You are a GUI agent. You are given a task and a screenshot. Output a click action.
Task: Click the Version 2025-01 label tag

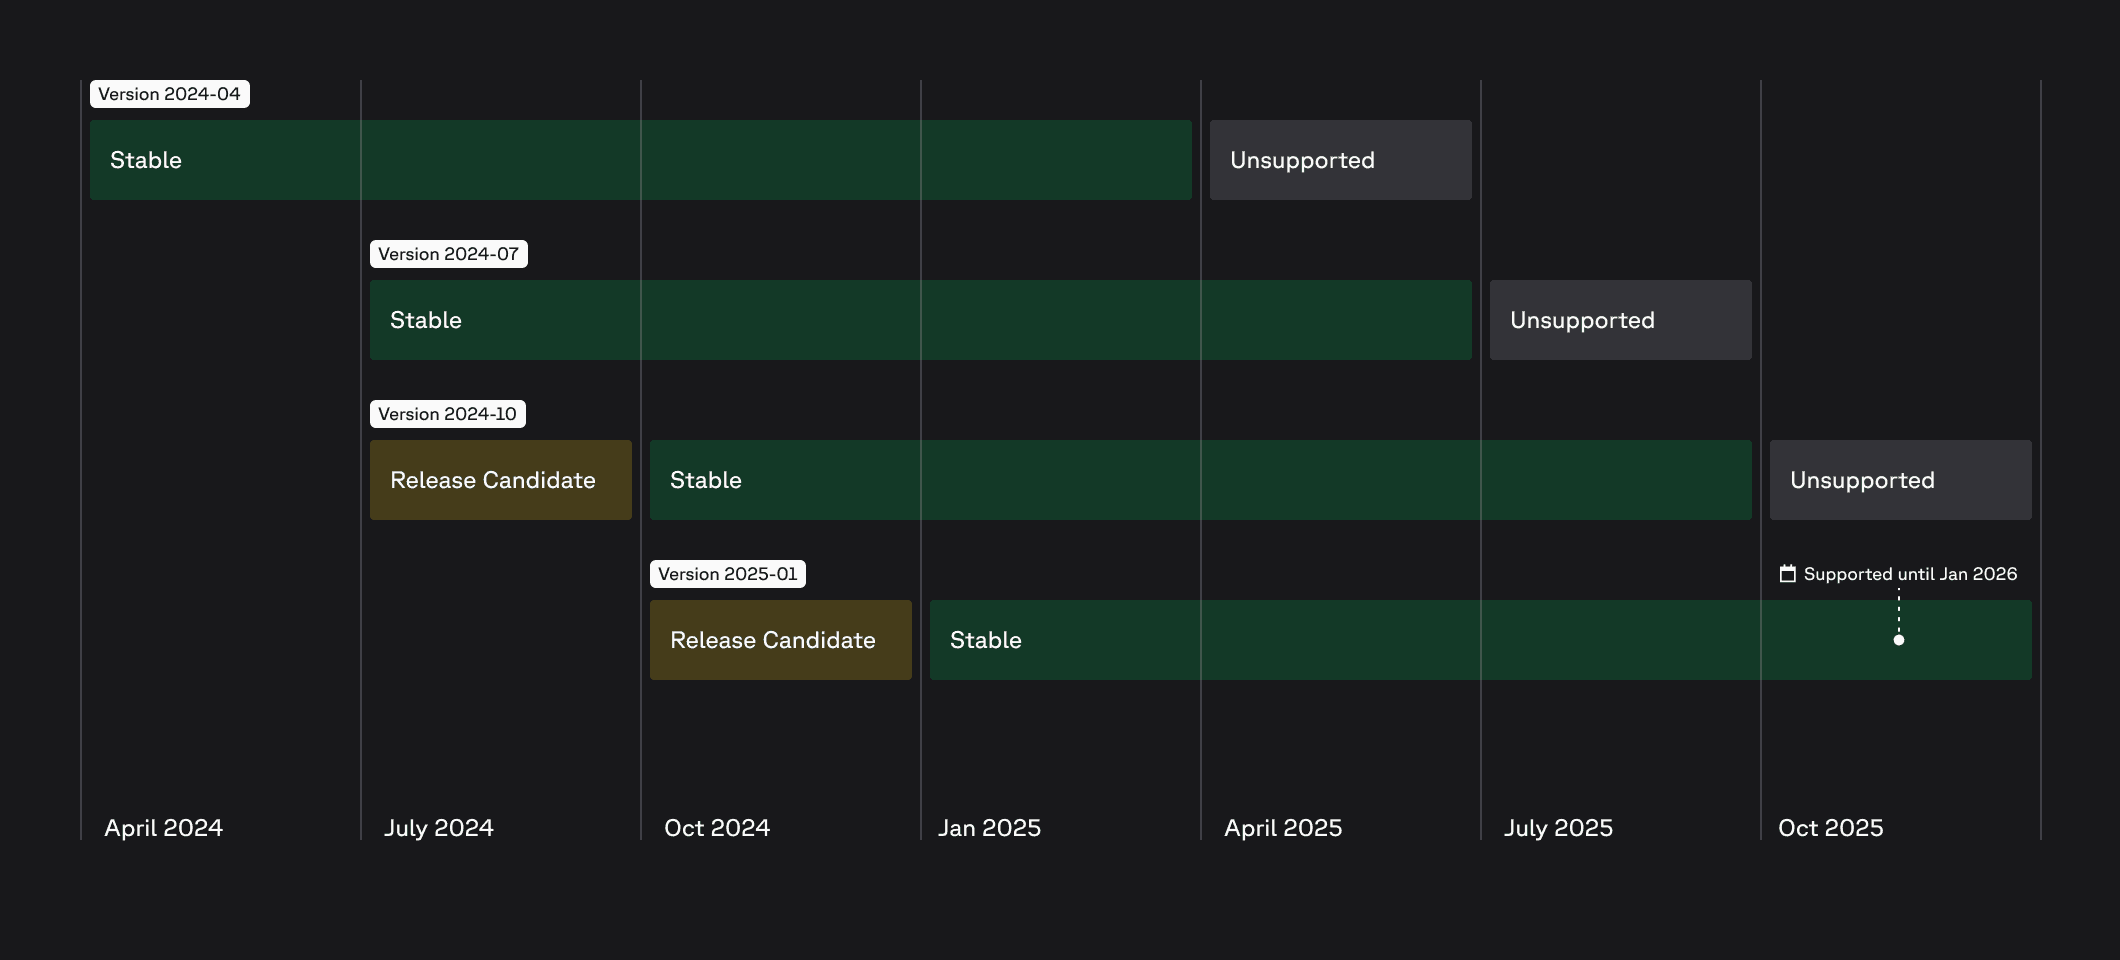tap(727, 574)
